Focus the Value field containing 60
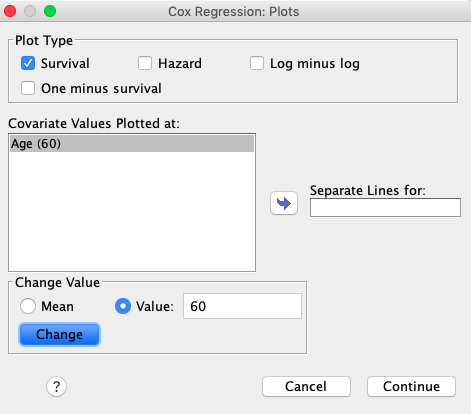This screenshot has width=471, height=414. [x=242, y=306]
